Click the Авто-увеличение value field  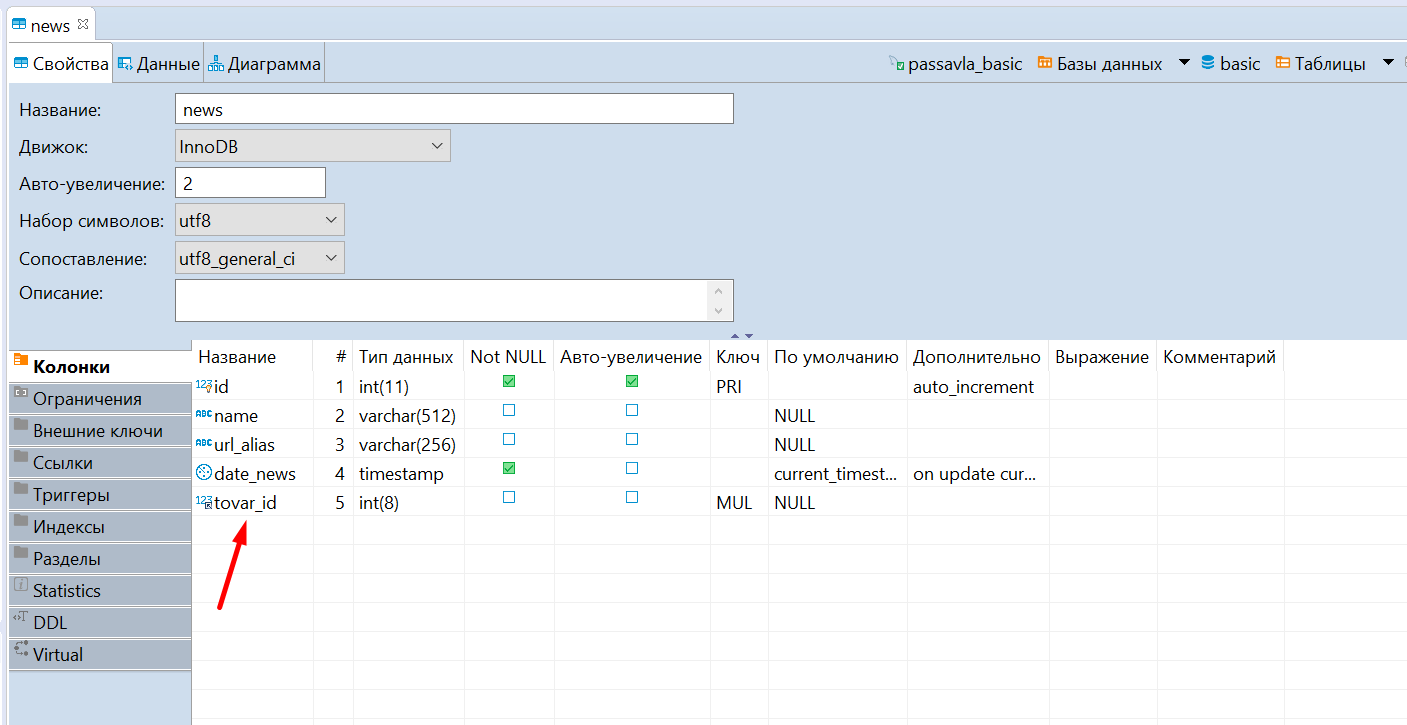(250, 183)
